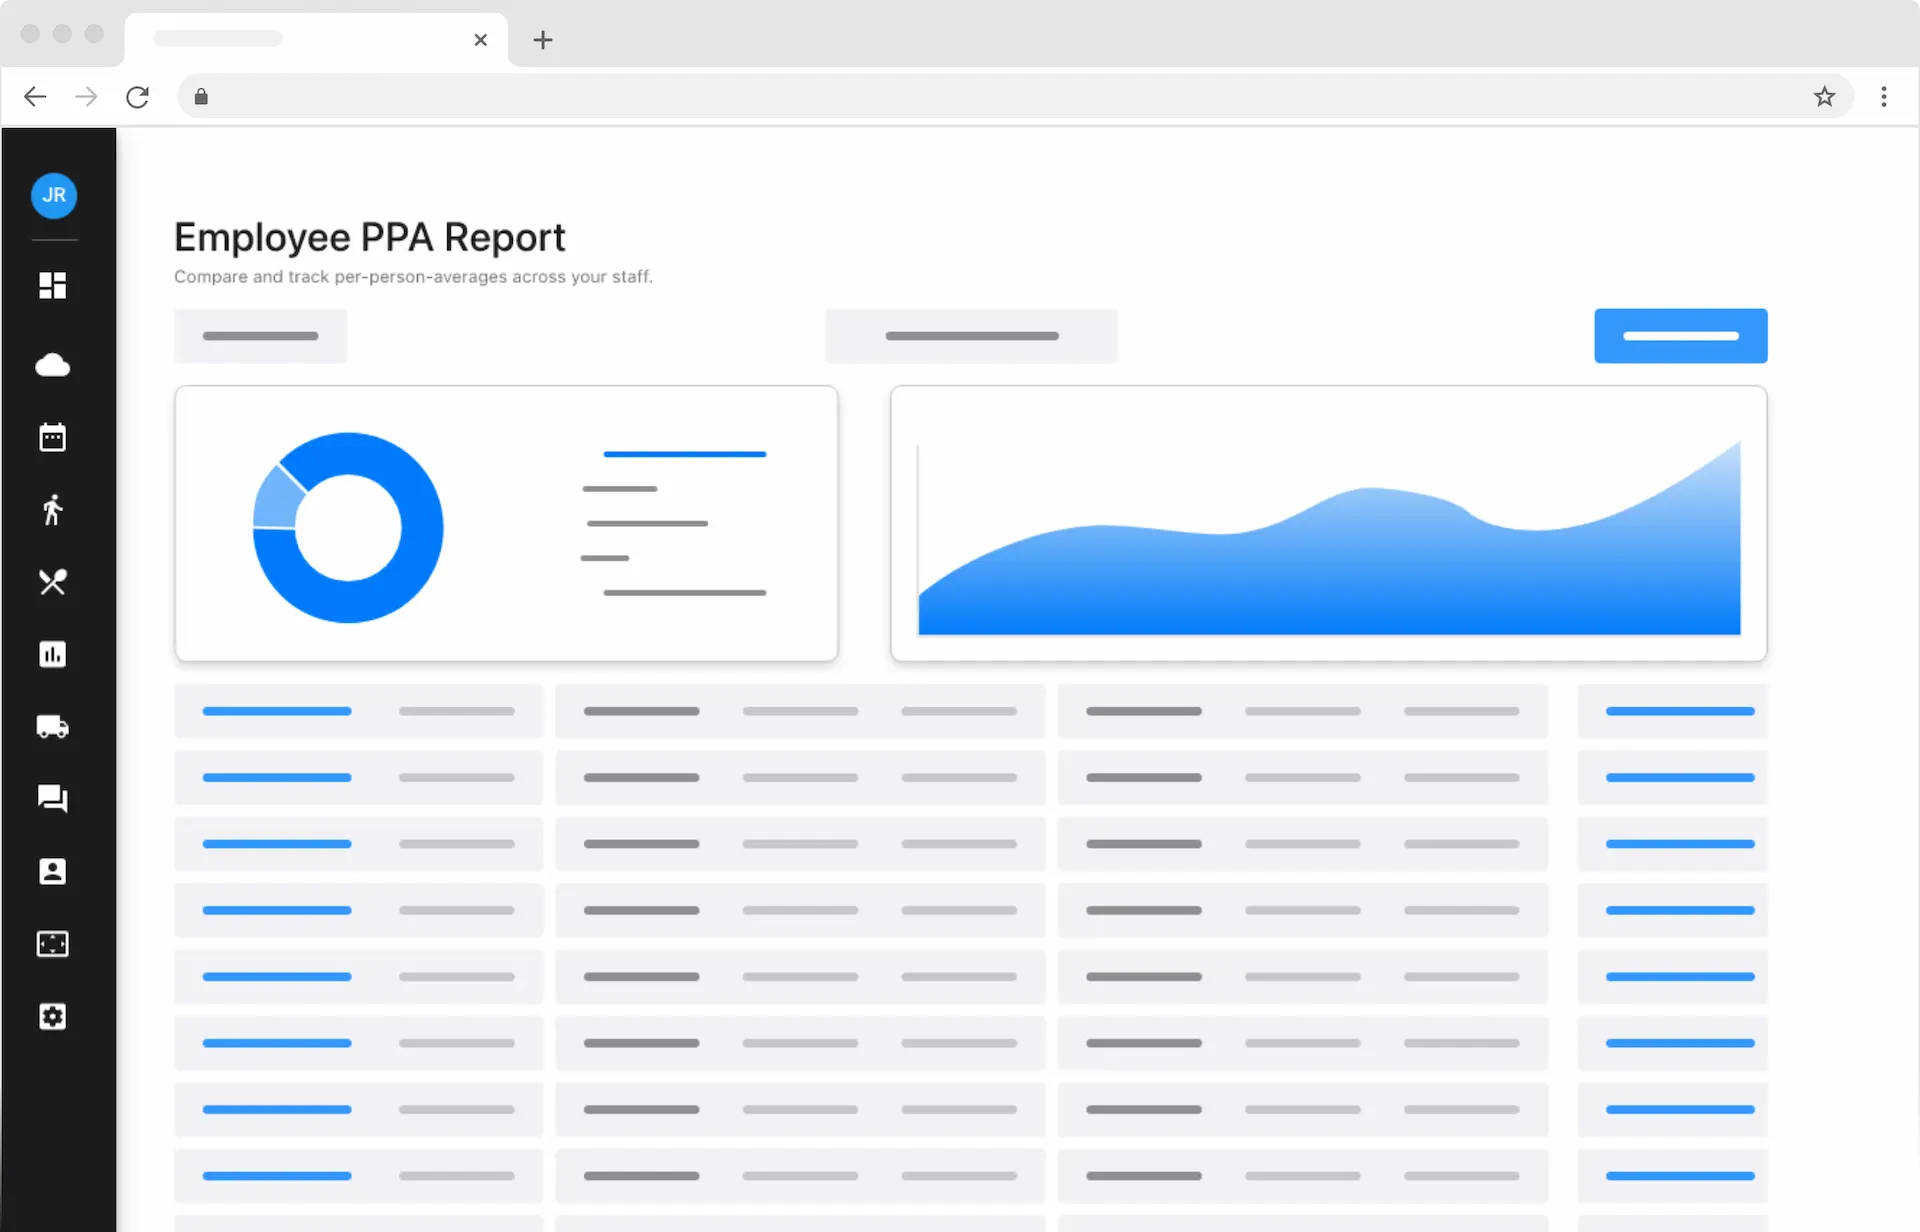Open the left filter dropdown above the donut chart
The height and width of the screenshot is (1232, 1920).
(260, 335)
